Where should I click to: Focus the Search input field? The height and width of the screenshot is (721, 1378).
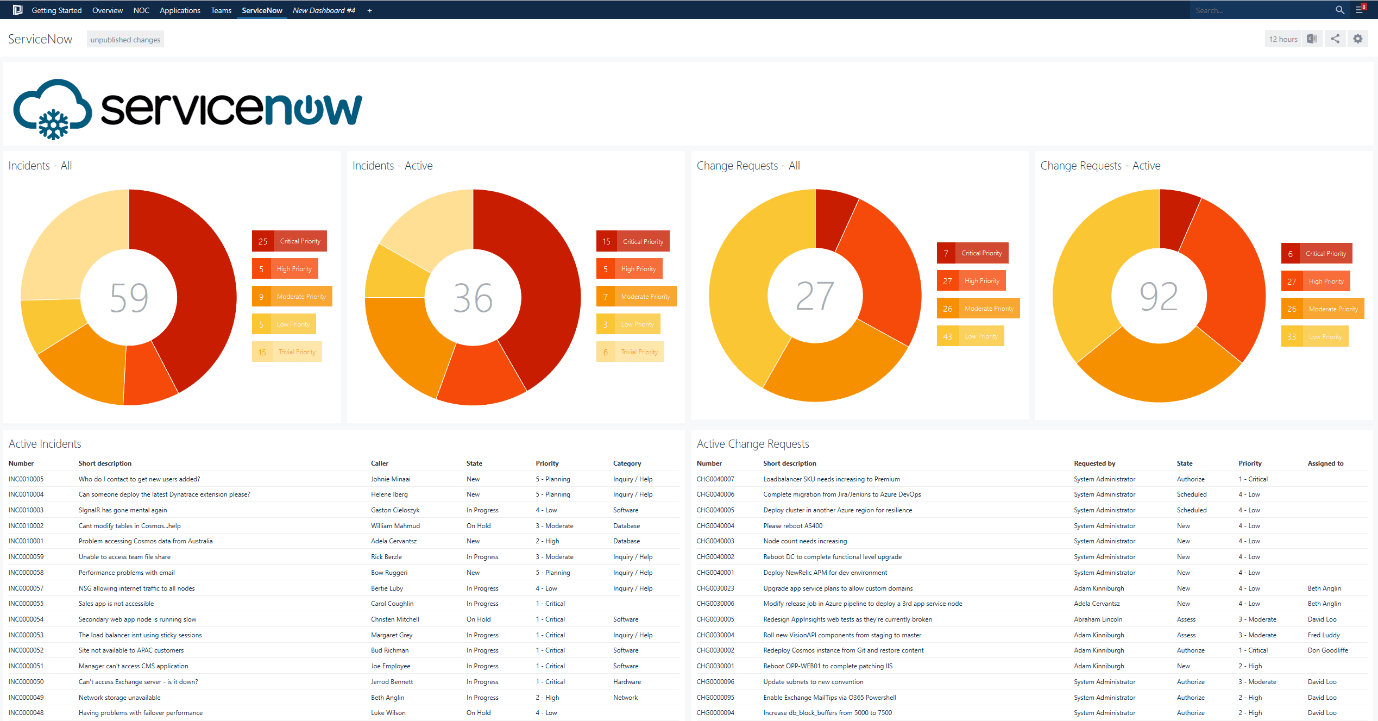click(1261, 10)
